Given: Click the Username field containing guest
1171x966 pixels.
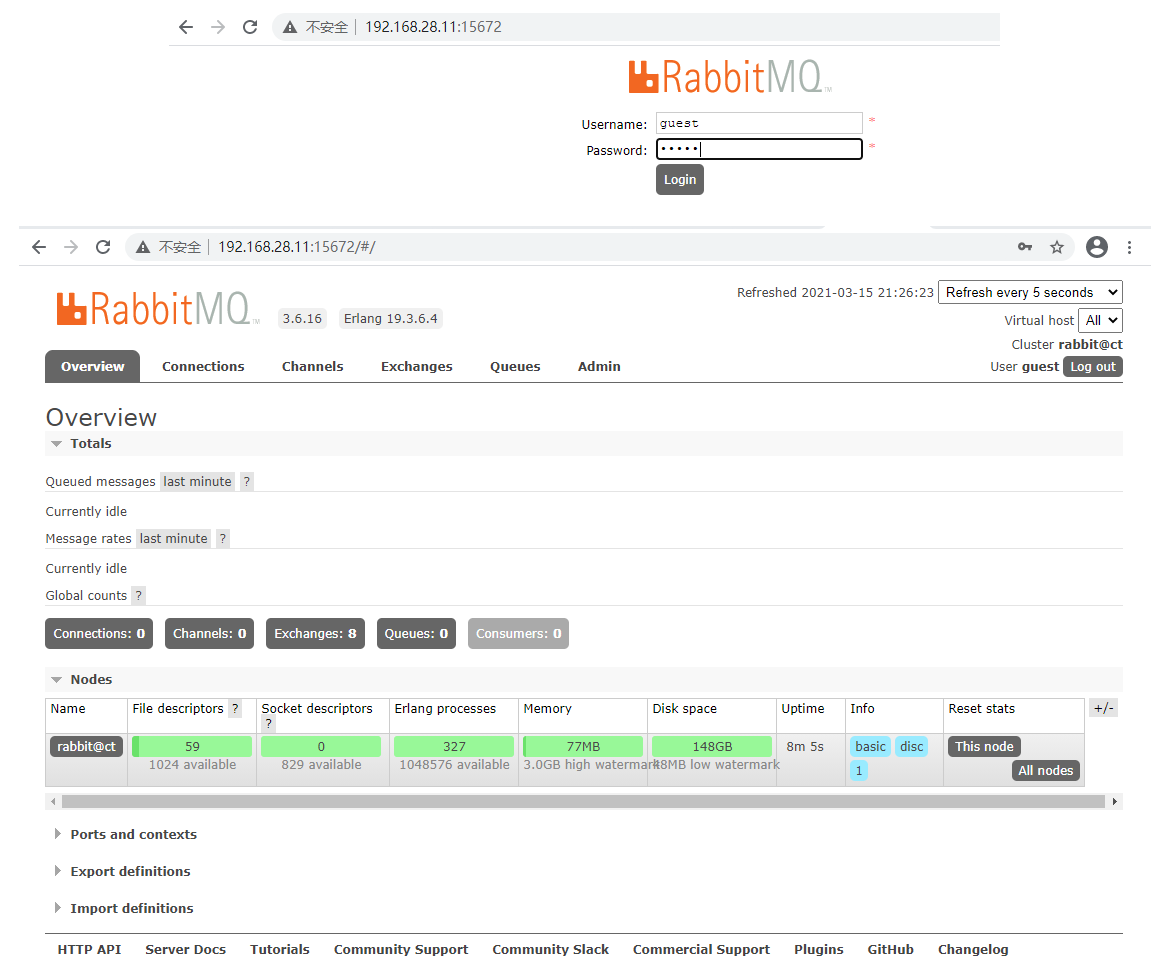Looking at the screenshot, I should [x=759, y=123].
